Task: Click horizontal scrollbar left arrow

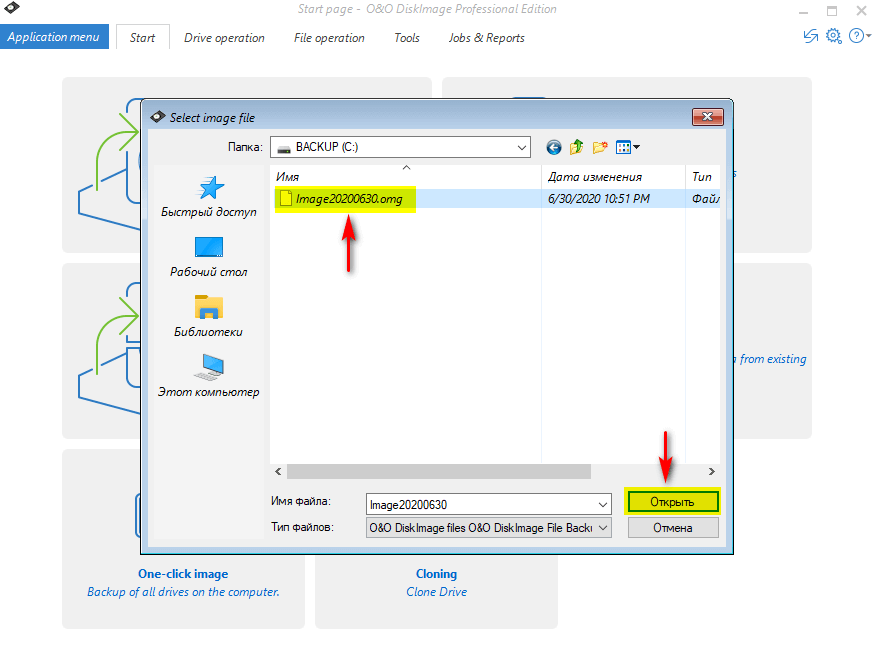Action: click(x=278, y=472)
